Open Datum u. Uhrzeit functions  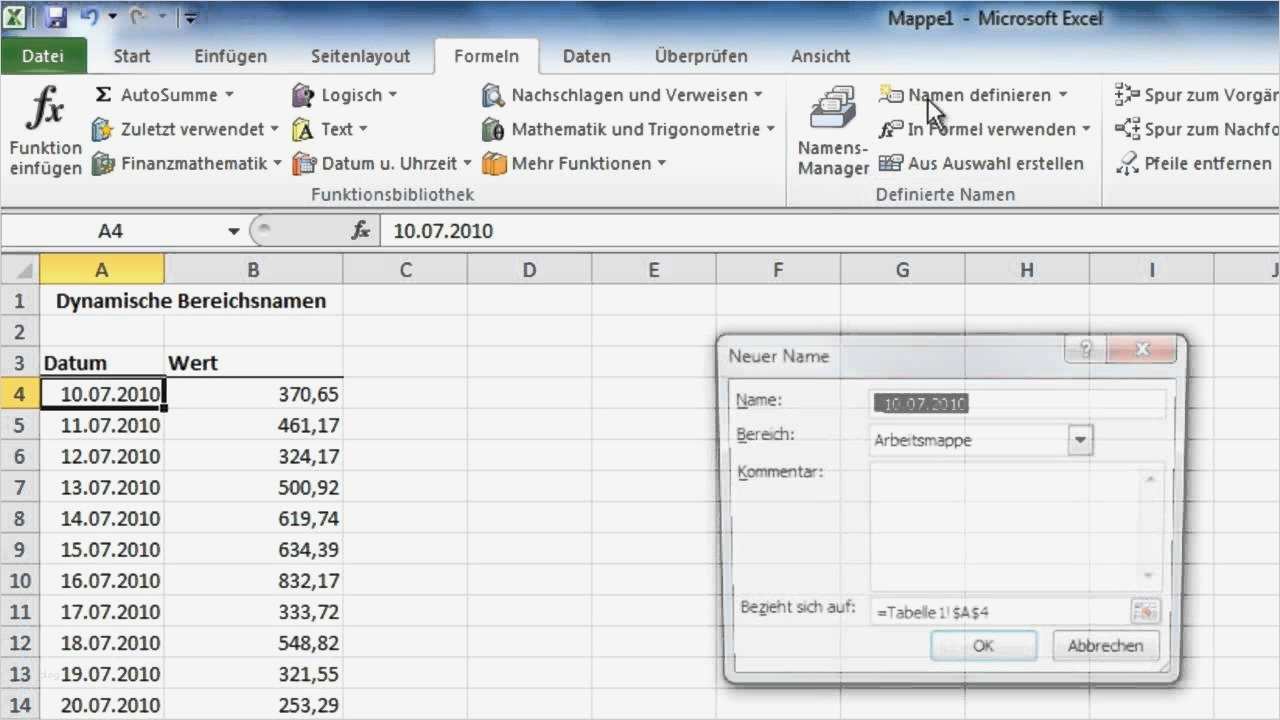point(377,163)
